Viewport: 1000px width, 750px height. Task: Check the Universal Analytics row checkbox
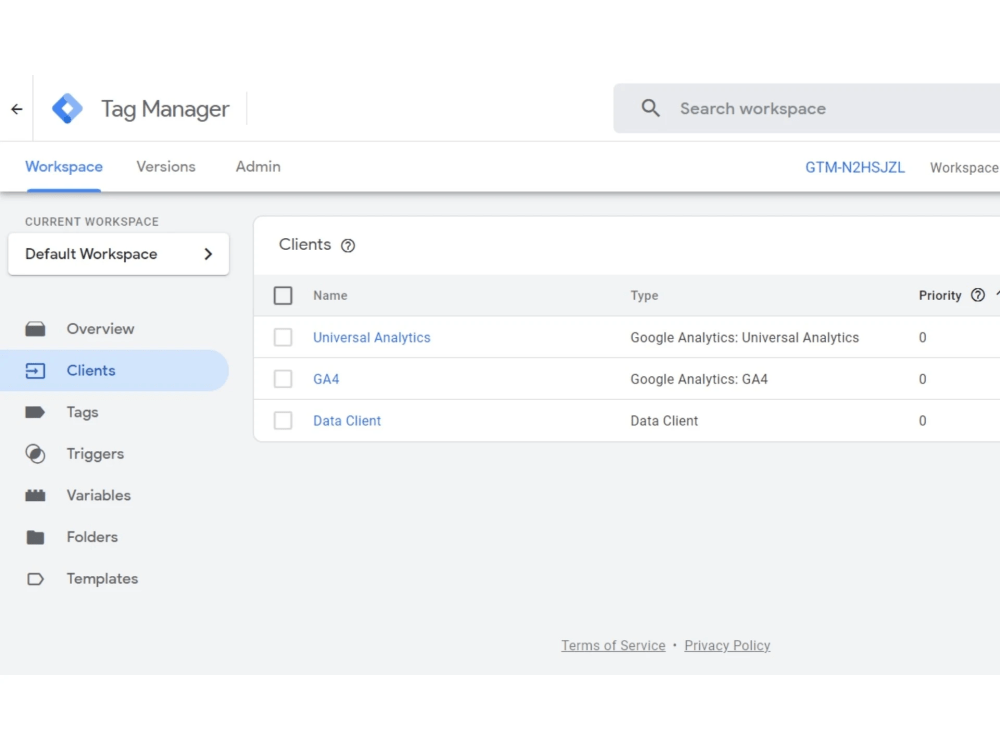point(283,337)
